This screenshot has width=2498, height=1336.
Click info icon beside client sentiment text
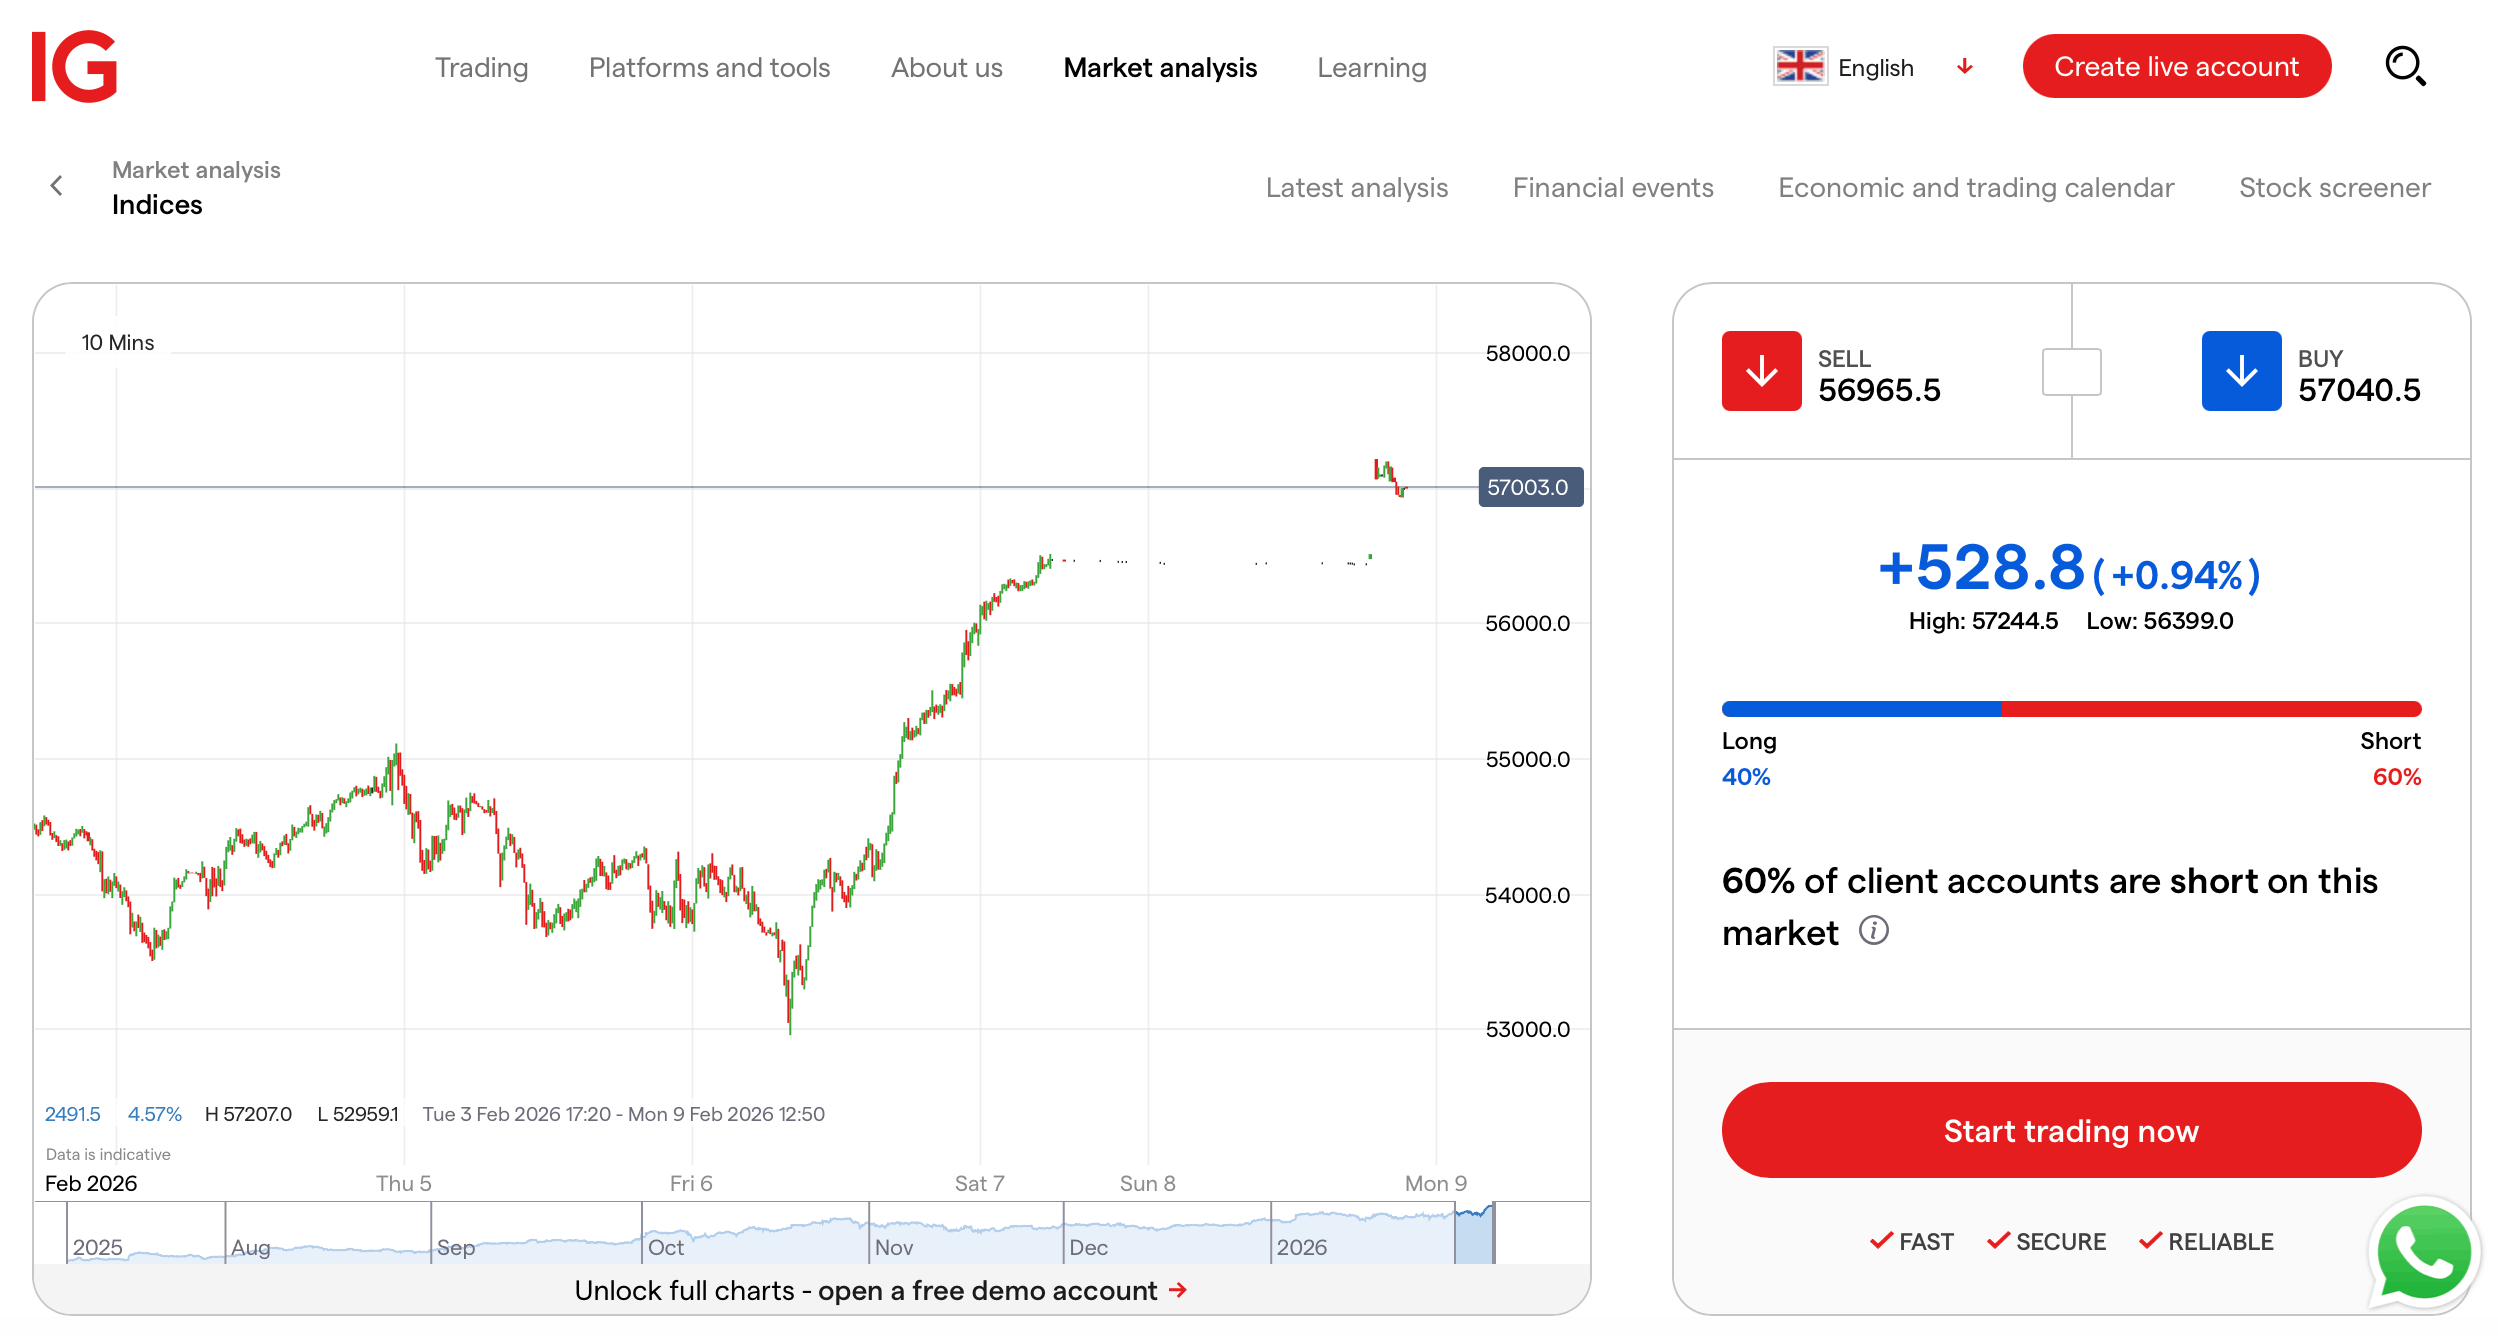[x=1873, y=931]
